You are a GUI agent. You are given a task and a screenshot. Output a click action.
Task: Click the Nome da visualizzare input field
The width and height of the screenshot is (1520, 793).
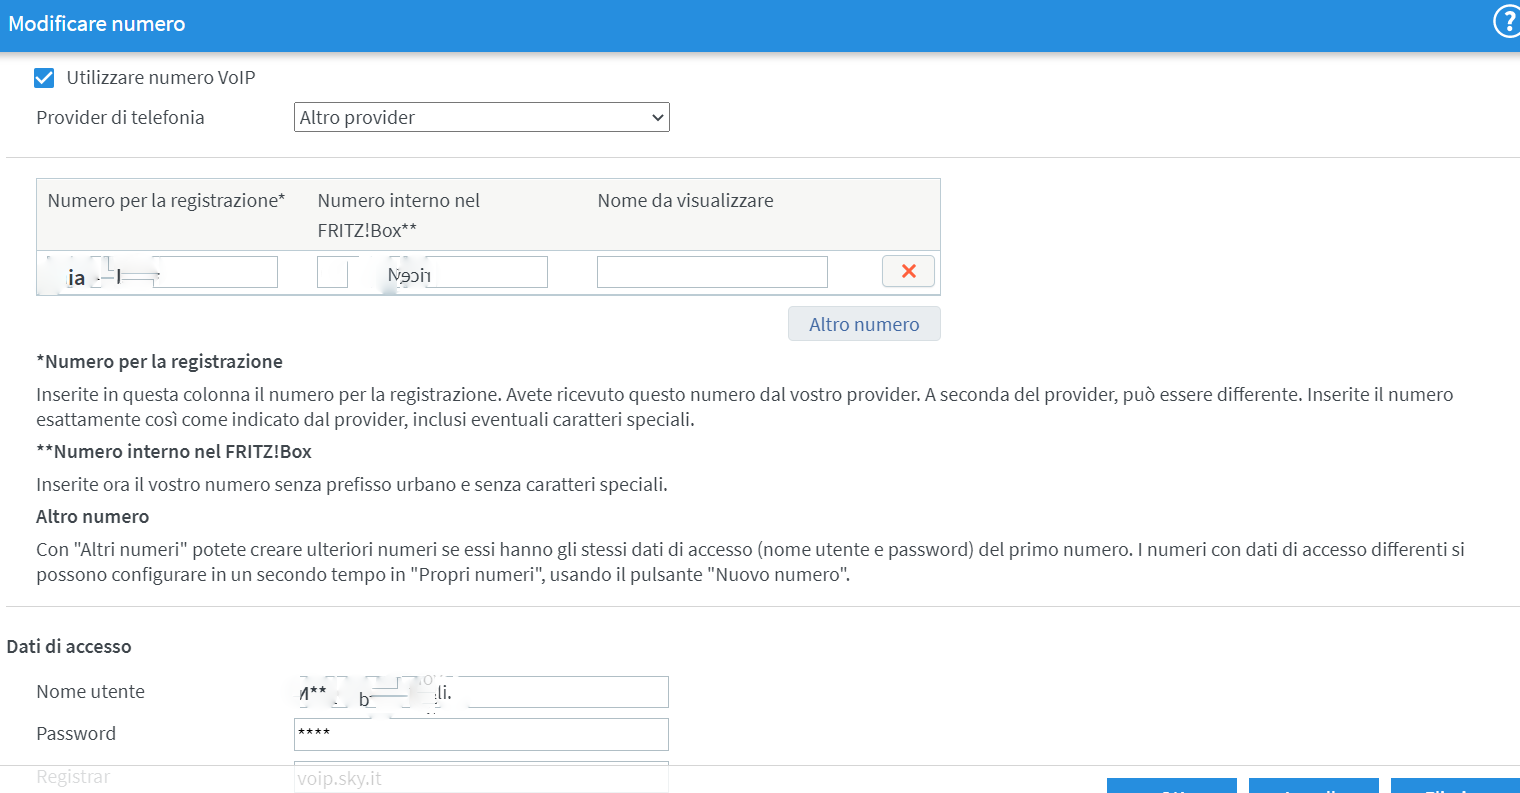coord(712,272)
